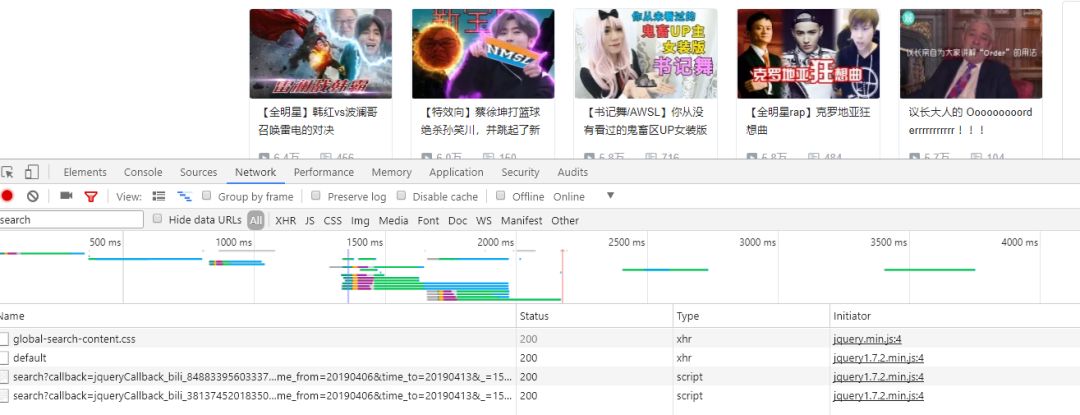Open the 书记舞 video thumbnail
This screenshot has height=415, width=1080.
point(645,54)
